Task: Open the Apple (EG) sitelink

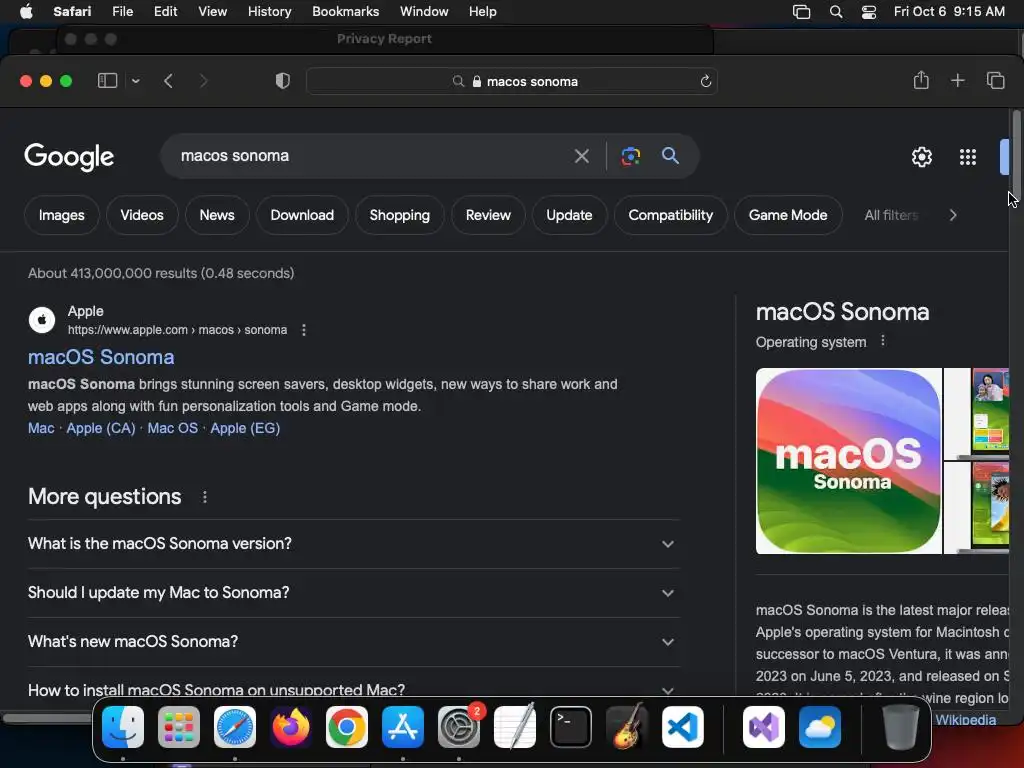Action: click(245, 428)
